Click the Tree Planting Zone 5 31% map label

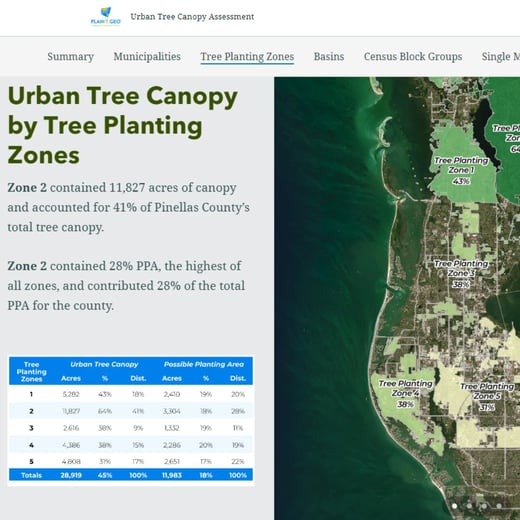[x=487, y=397]
